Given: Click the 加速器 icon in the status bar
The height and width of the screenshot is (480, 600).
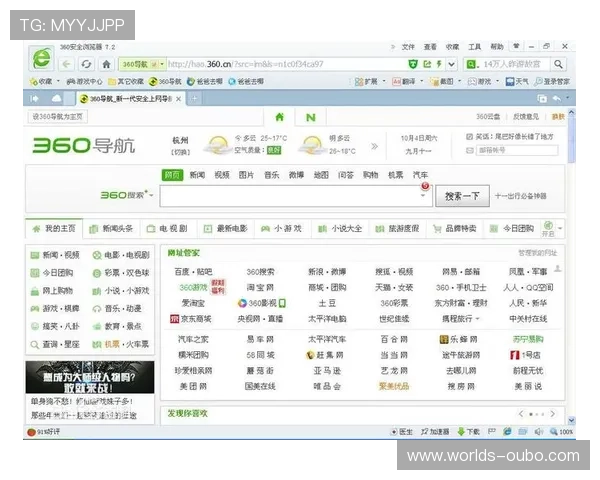Looking at the screenshot, I should pyautogui.click(x=435, y=432).
